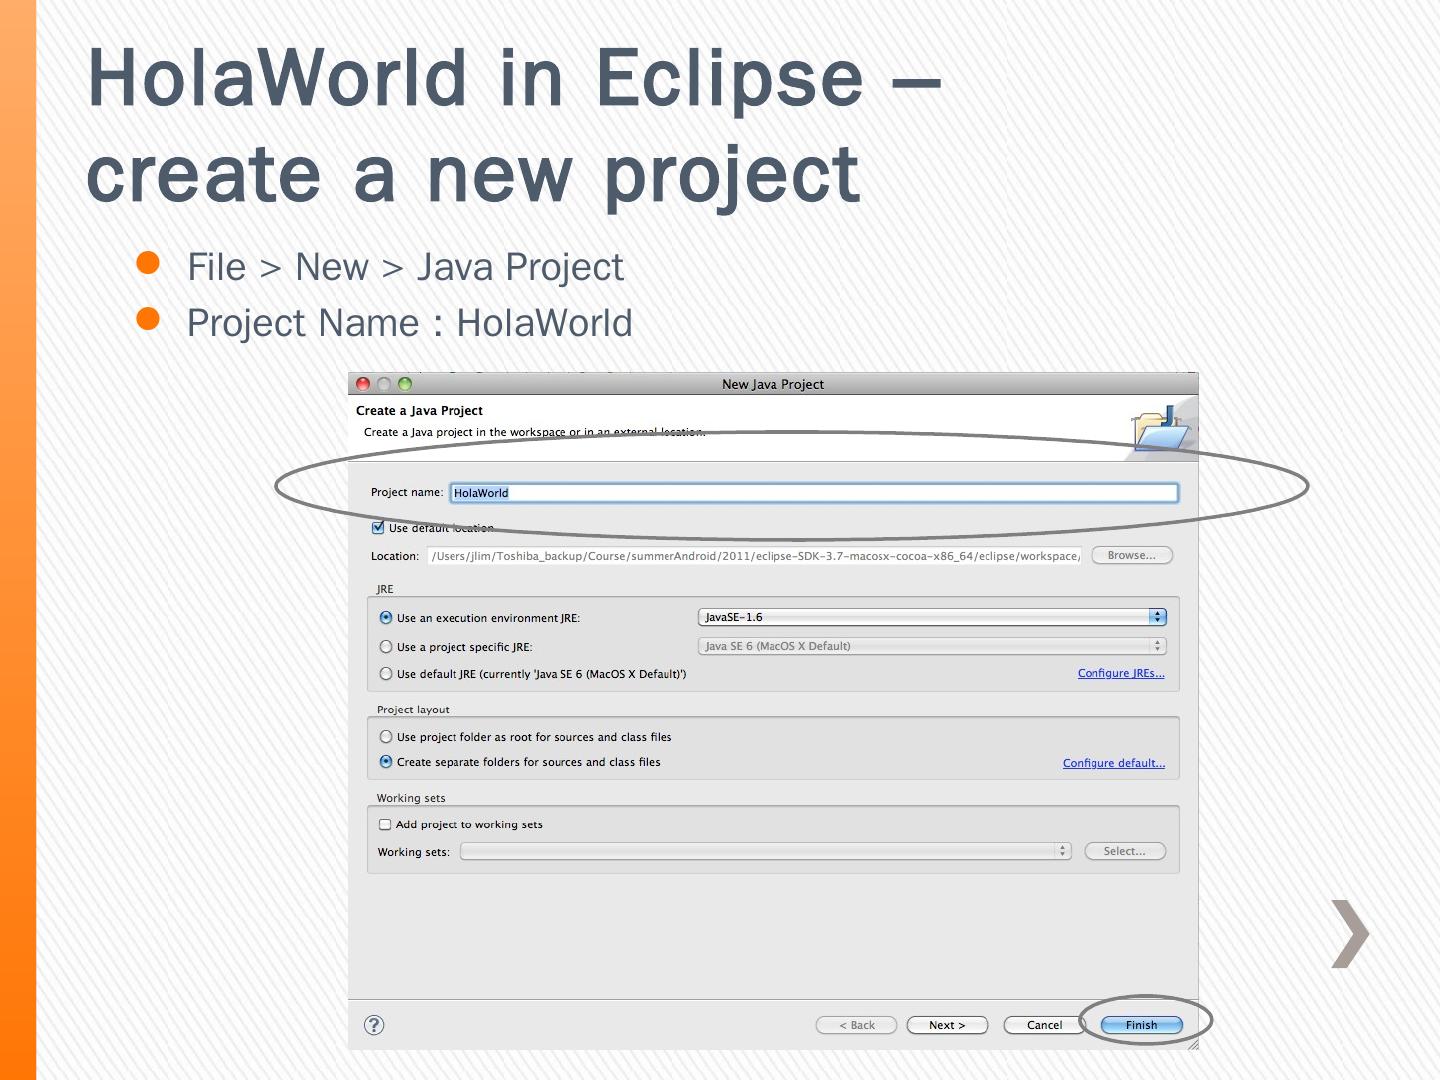This screenshot has height=1080, width=1440.
Task: Choose Create separate folders for sources option
Action: 386,762
